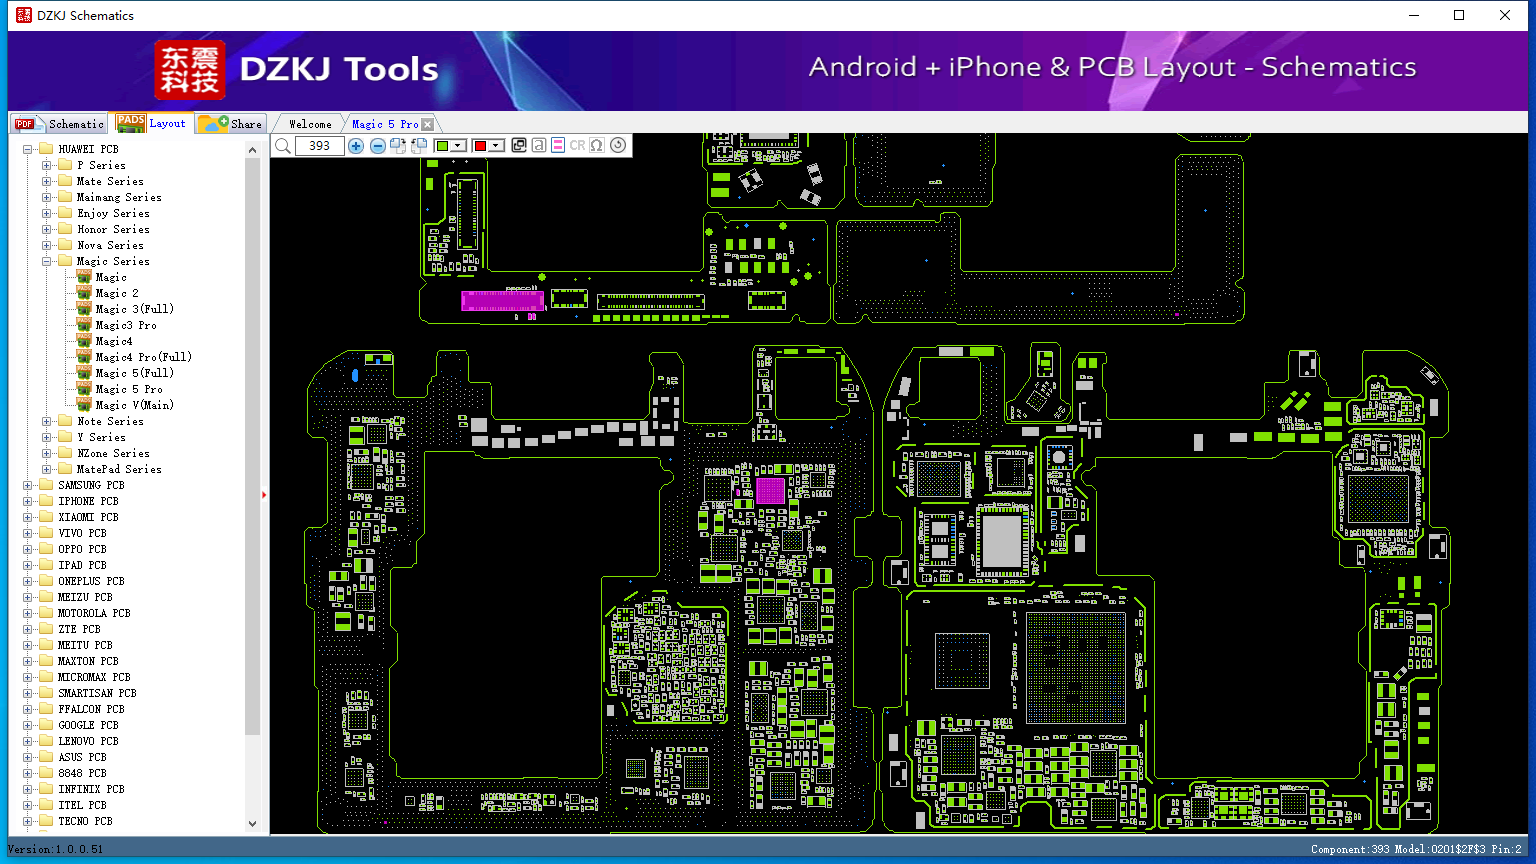
Task: Click the Enjoy Series folder icon
Action: tap(65, 213)
